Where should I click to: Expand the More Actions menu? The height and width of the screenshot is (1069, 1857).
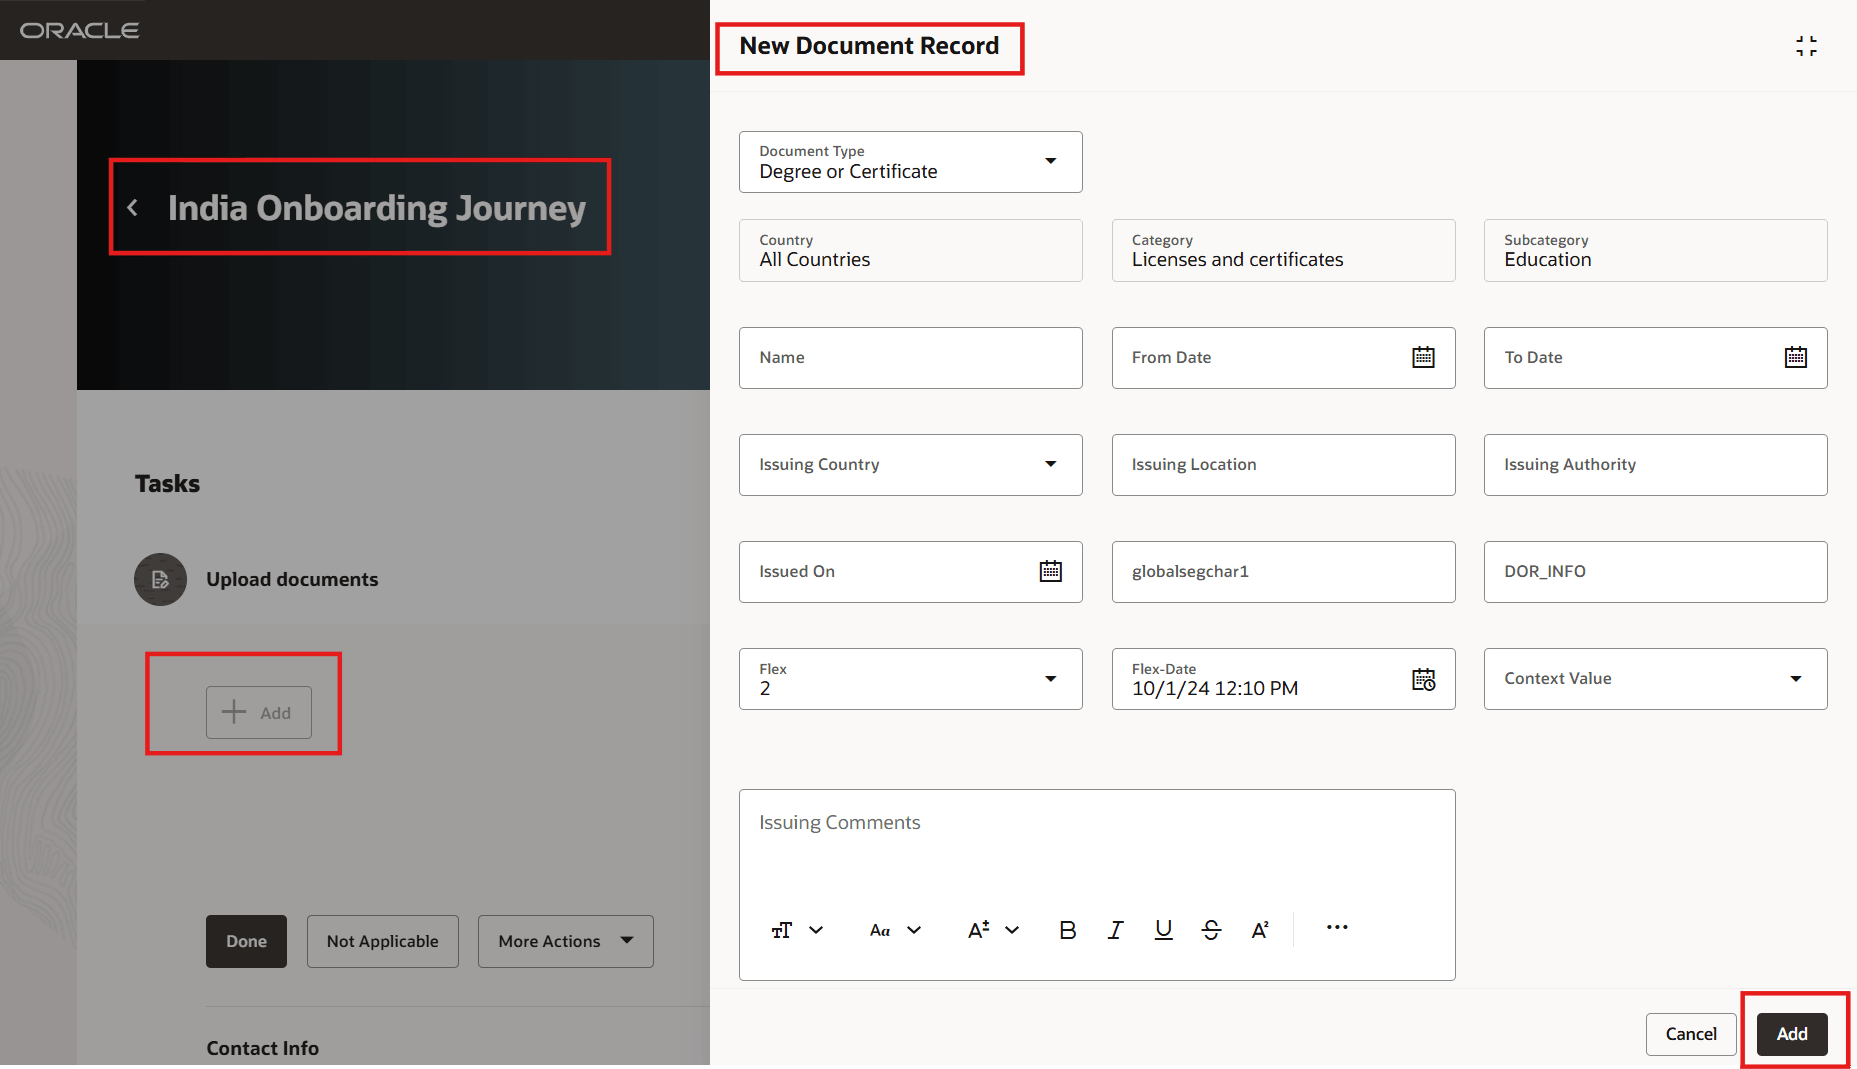(x=566, y=941)
